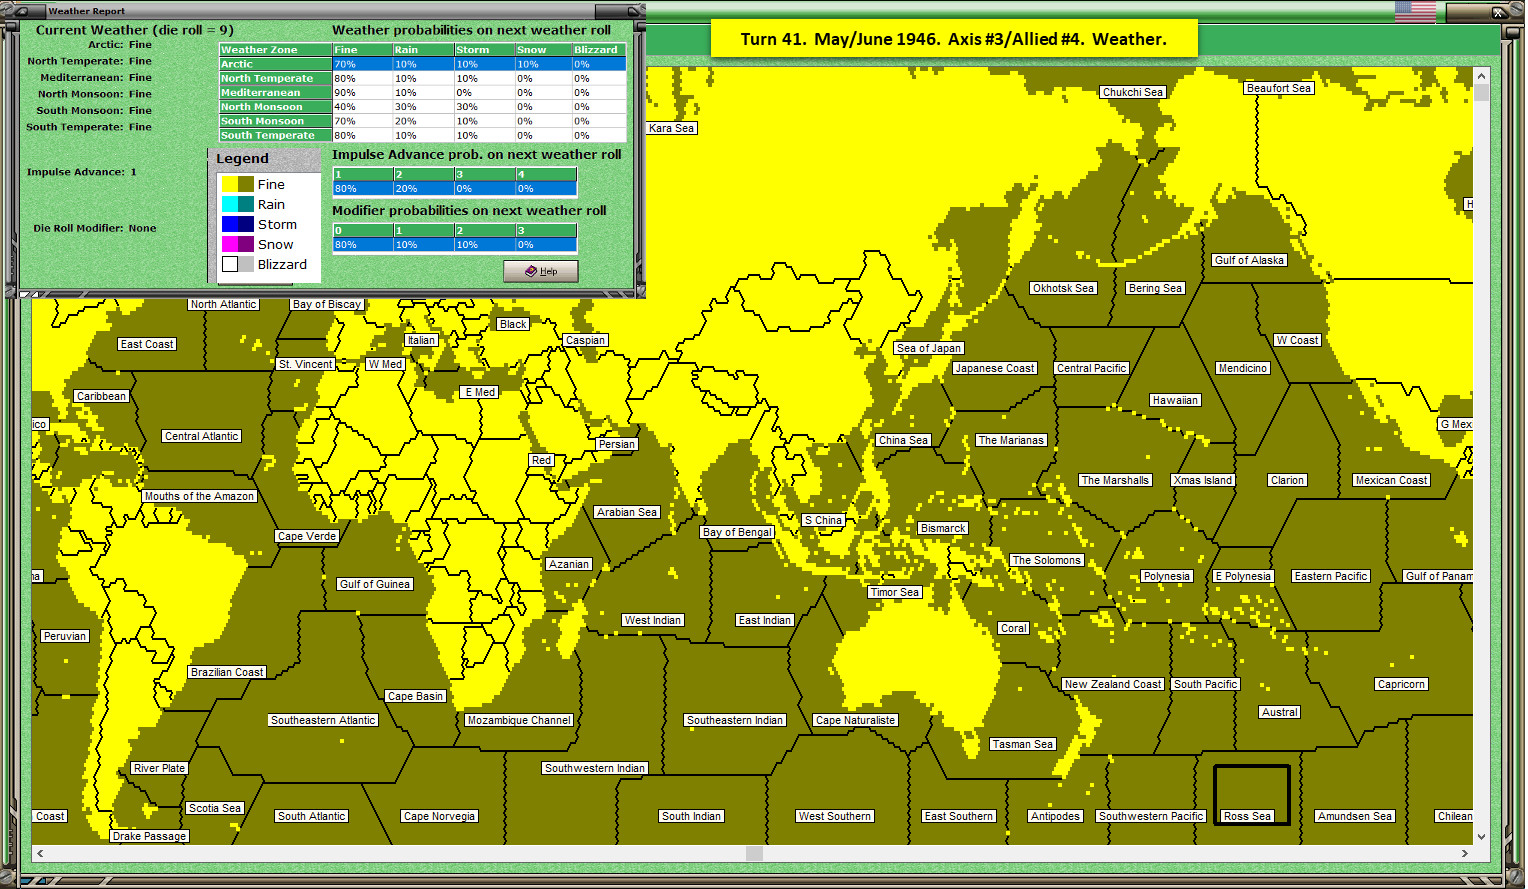
Task: Click the horizontal scrollbar thumb under the map
Action: click(x=754, y=854)
